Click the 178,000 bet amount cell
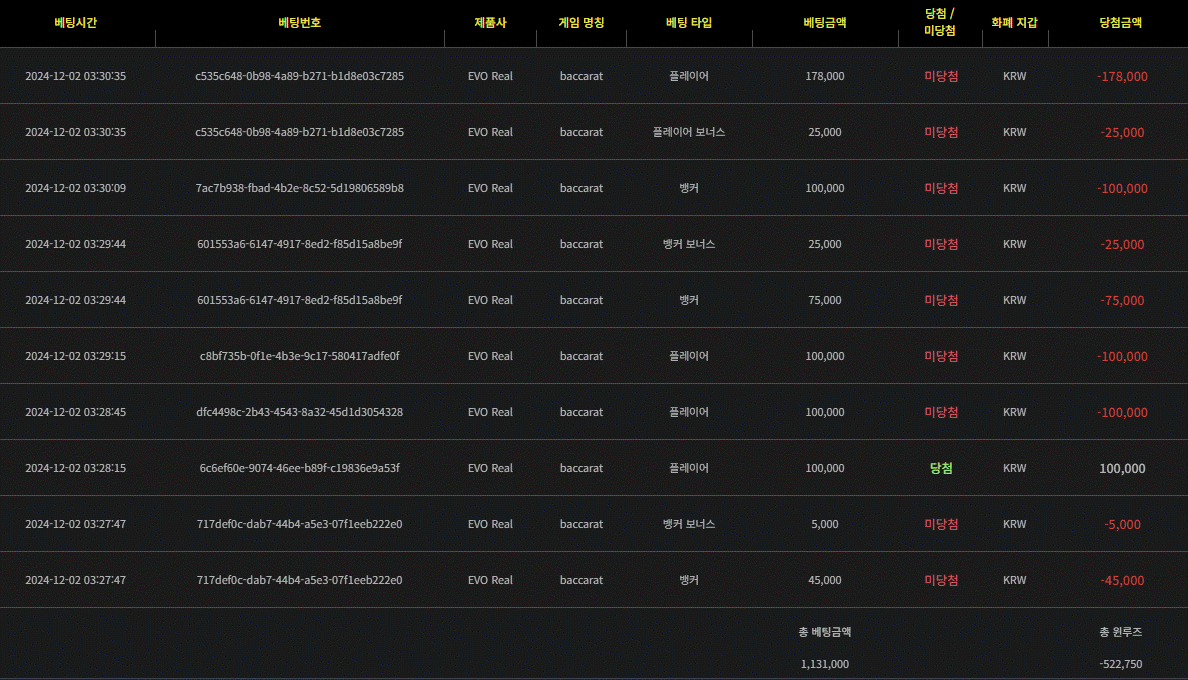The image size is (1188, 680). (x=825, y=76)
